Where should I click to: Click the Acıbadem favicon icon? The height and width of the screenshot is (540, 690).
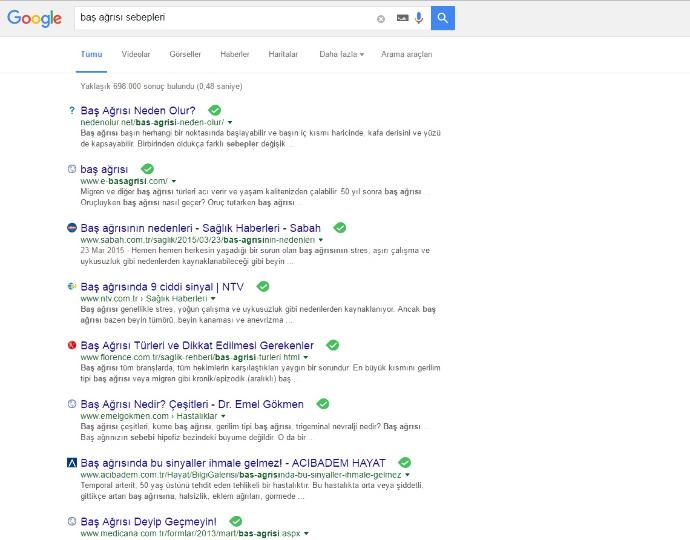(72, 463)
